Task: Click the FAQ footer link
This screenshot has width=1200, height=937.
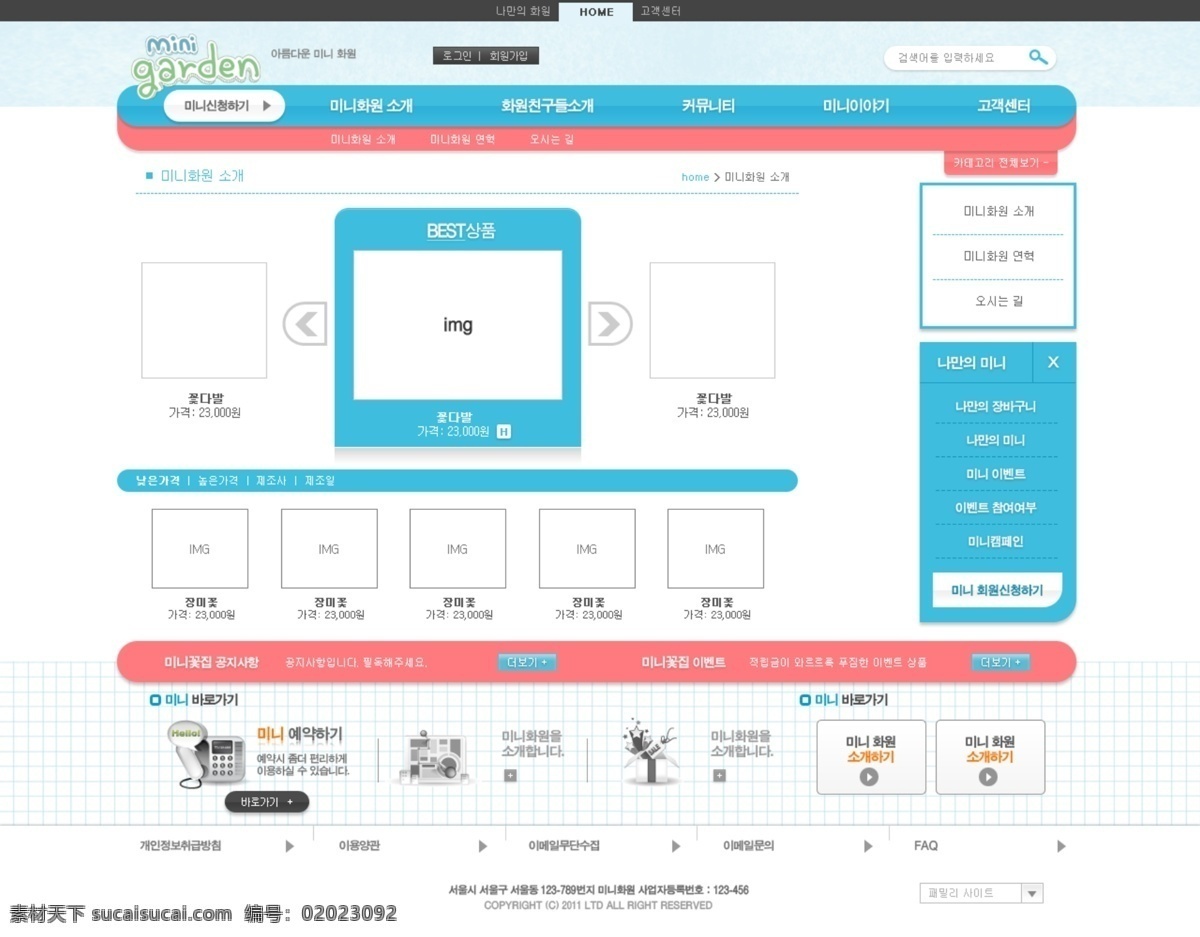Action: pyautogui.click(x=926, y=846)
